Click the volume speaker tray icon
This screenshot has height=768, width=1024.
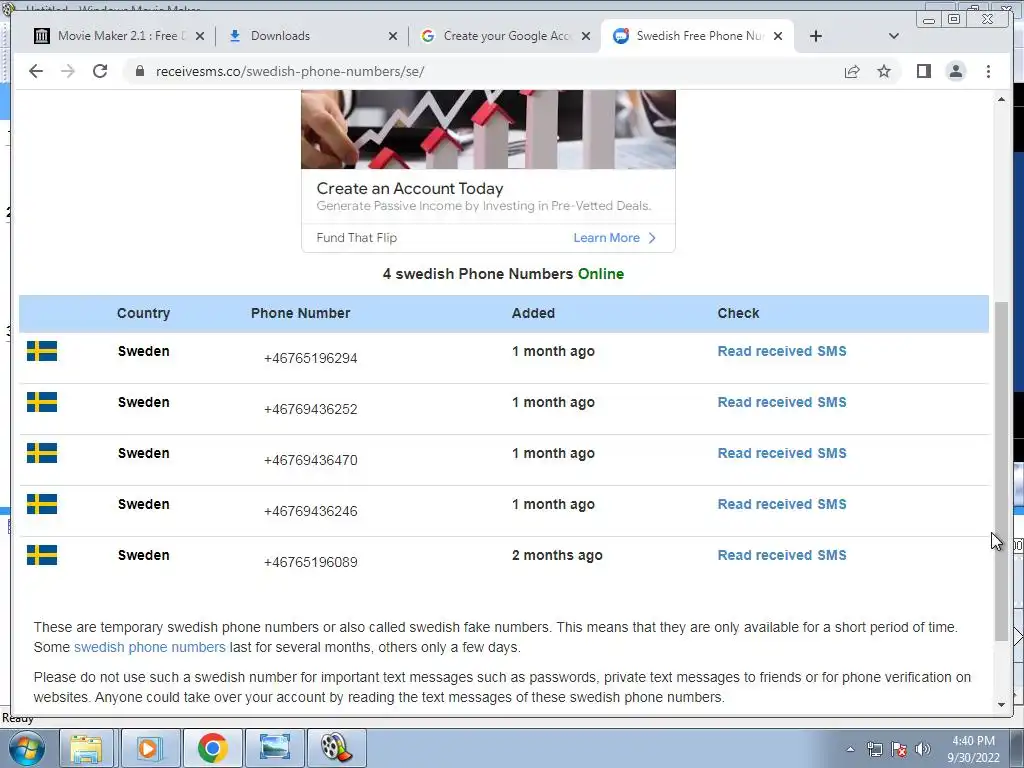pyautogui.click(x=923, y=749)
